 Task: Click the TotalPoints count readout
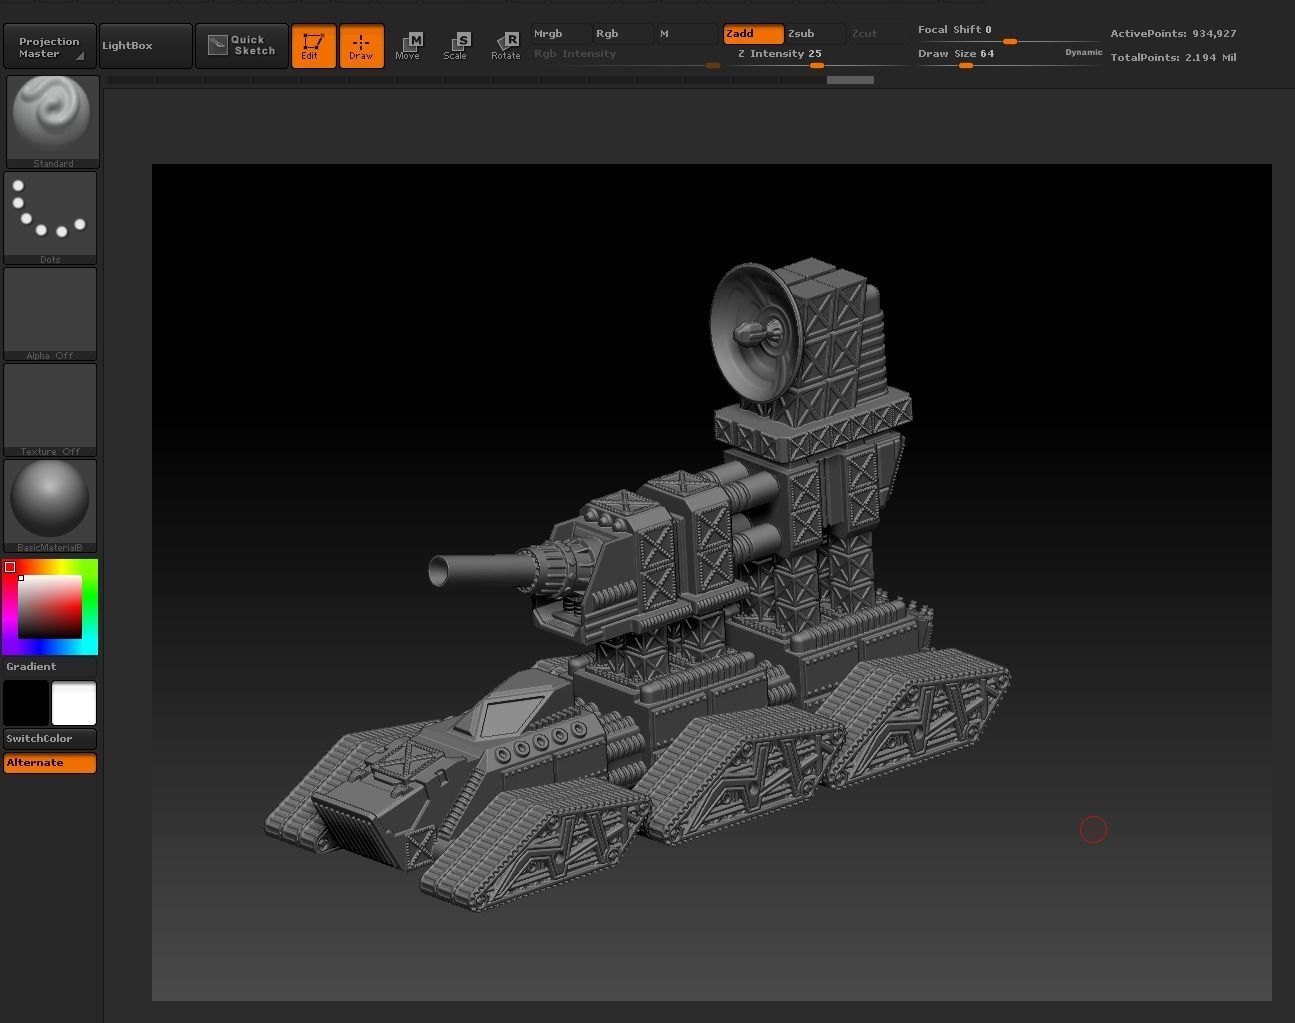(x=1173, y=58)
